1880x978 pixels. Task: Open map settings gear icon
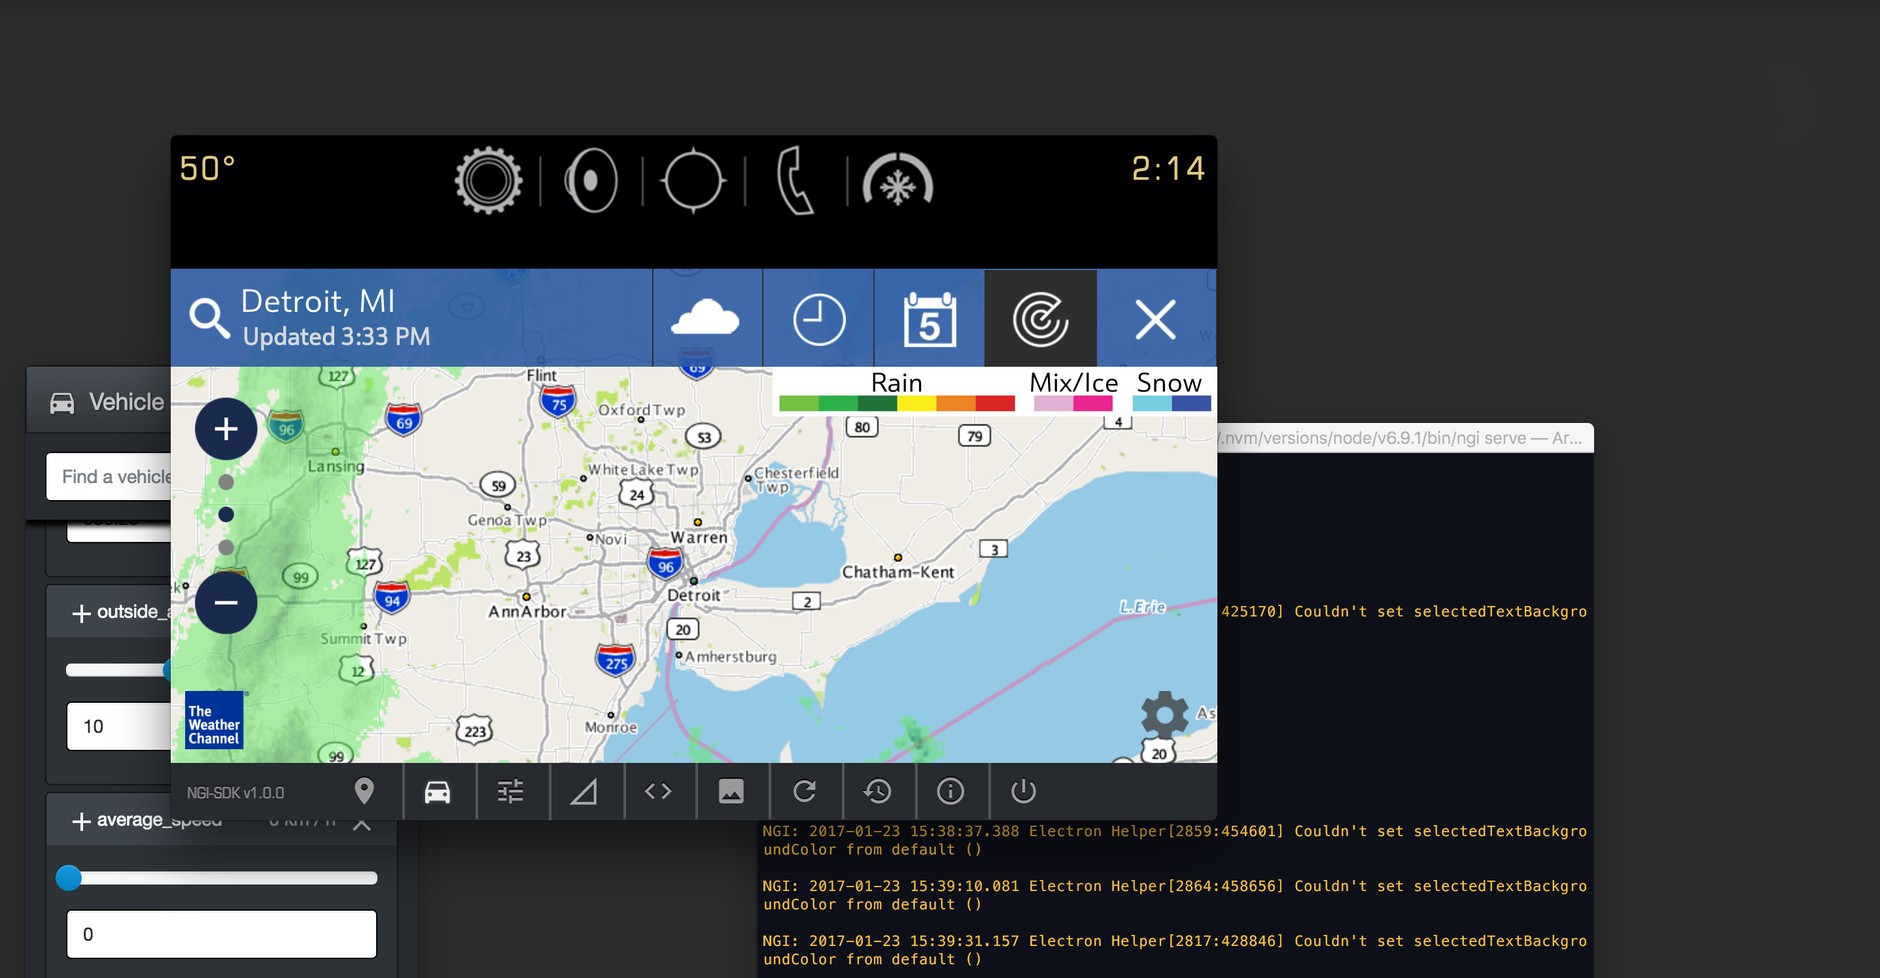click(x=1164, y=715)
